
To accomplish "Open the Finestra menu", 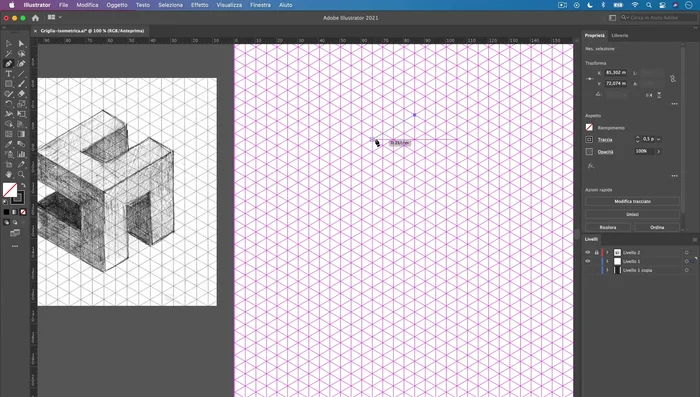I will coord(260,5).
